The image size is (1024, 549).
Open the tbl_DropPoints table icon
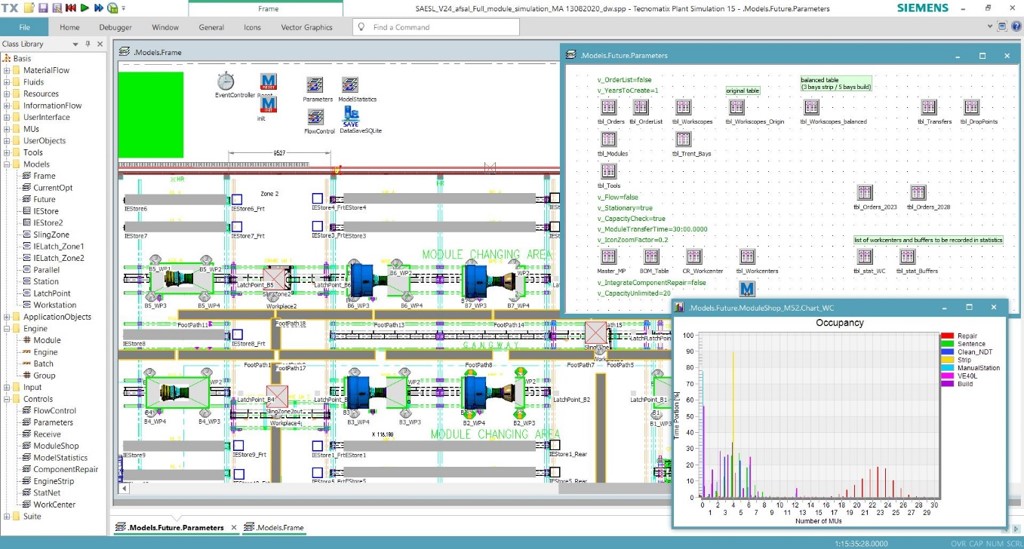972,107
